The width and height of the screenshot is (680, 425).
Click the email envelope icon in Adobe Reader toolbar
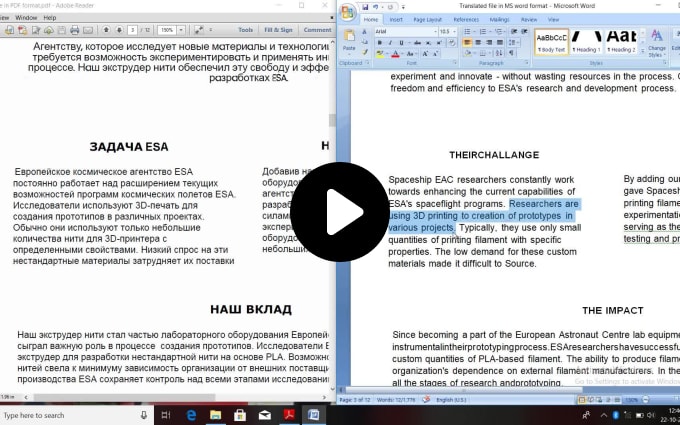click(x=88, y=30)
